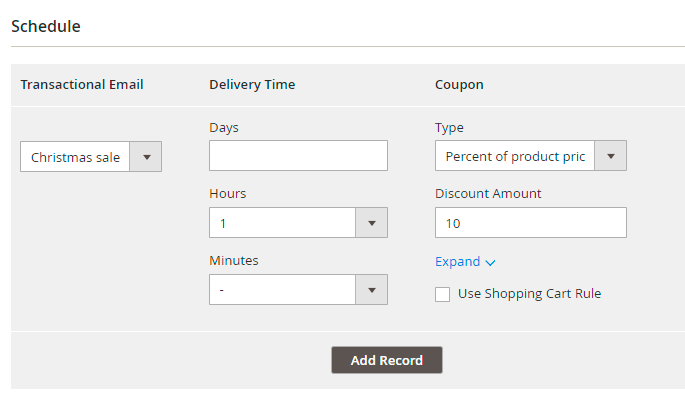This screenshot has width=685, height=401.
Task: Click the Use Shopping Cart Rule label
Action: 529,294
